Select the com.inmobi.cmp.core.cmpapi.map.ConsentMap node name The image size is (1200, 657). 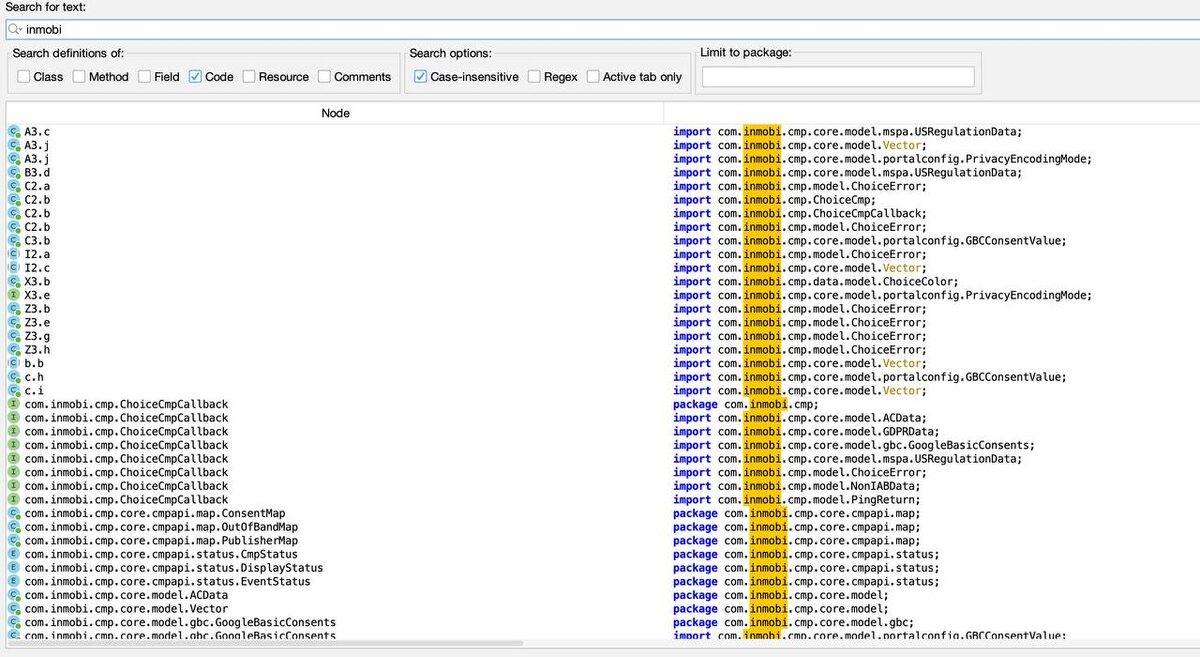coord(155,513)
